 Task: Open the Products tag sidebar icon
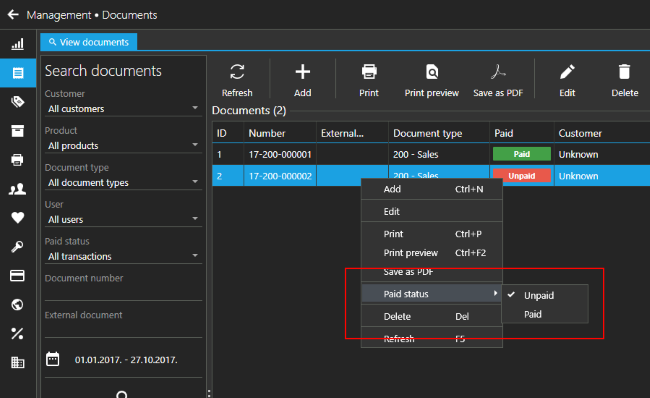pos(17,102)
